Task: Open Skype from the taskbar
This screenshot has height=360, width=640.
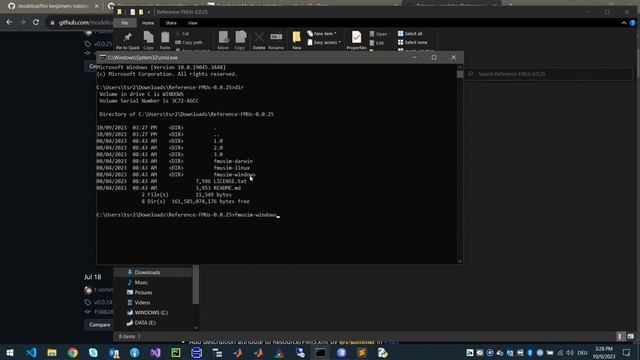Action: 93,353
